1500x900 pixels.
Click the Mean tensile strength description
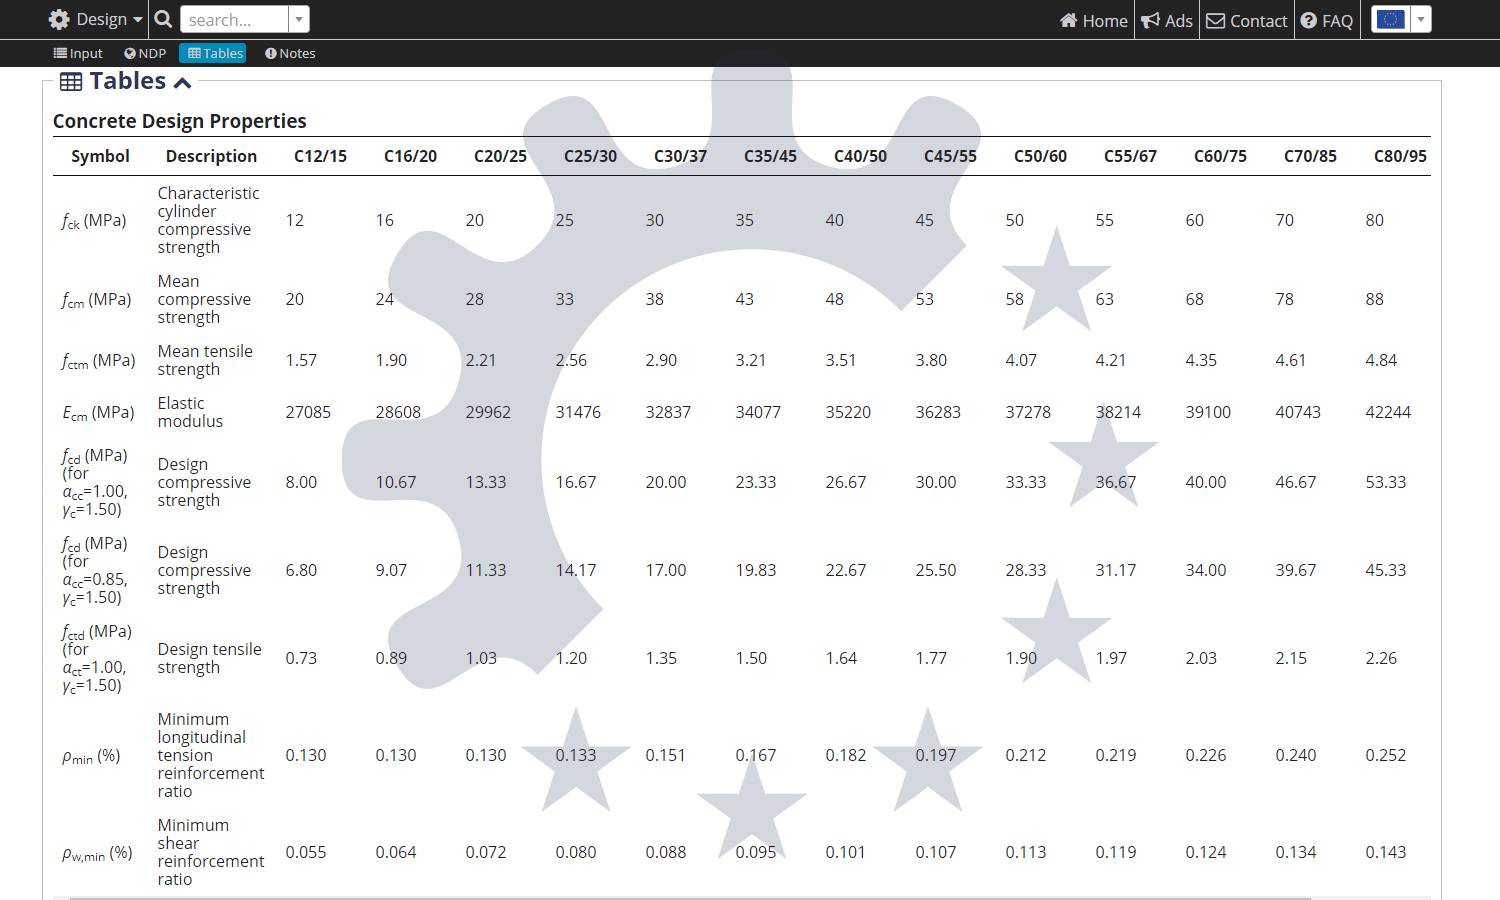[x=205, y=360]
